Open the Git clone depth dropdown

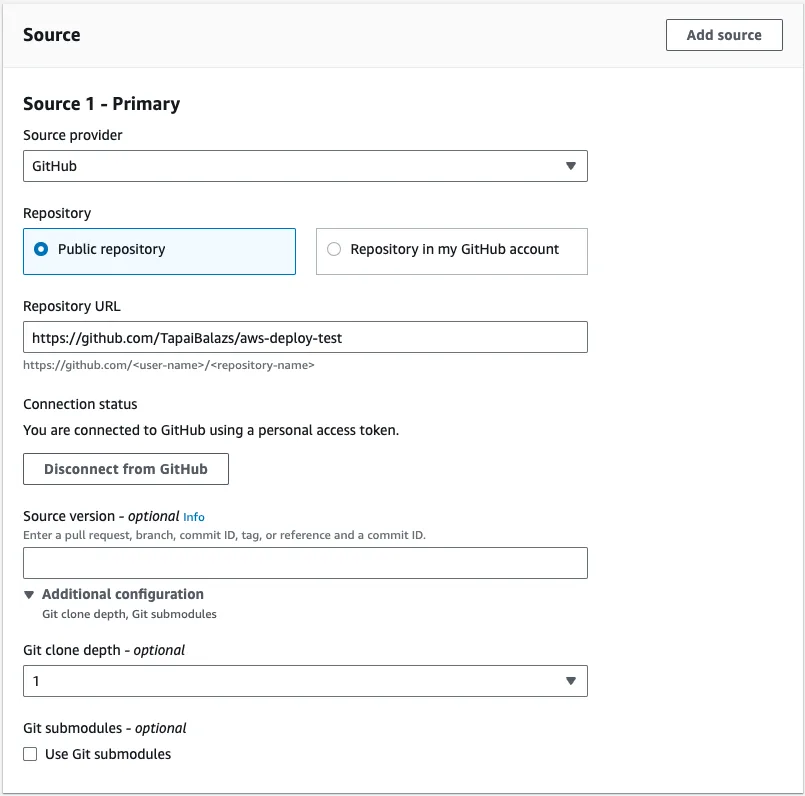coord(305,680)
